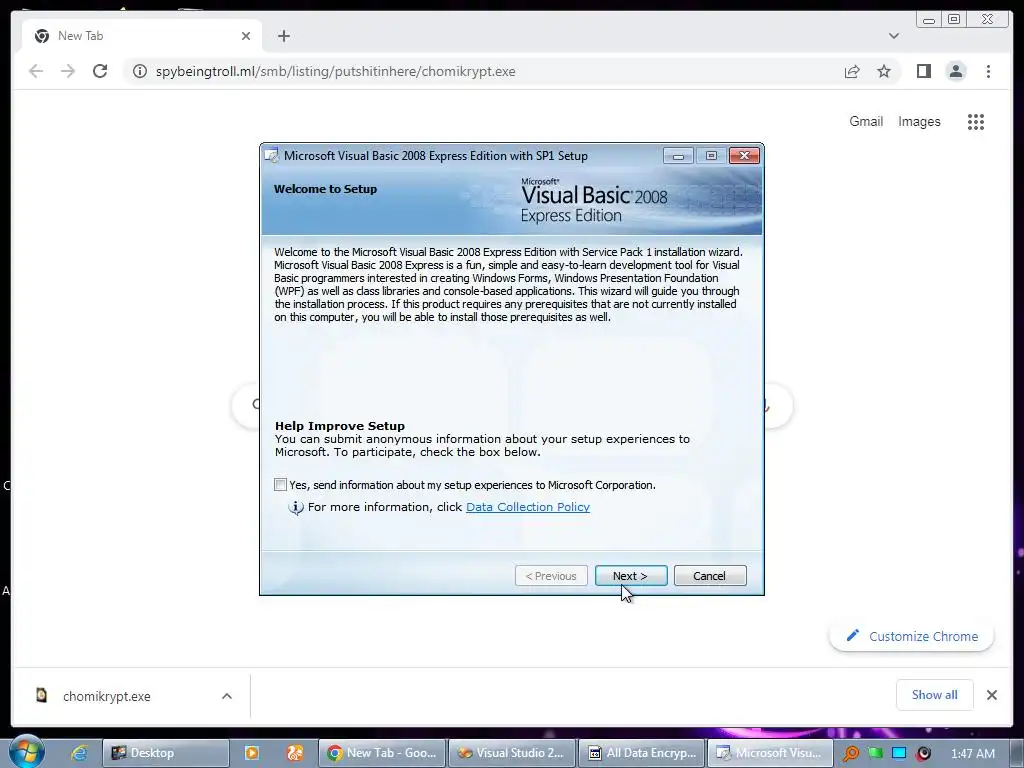The image size is (1024, 768).
Task: Open the media player taskbar icon
Action: (251, 753)
